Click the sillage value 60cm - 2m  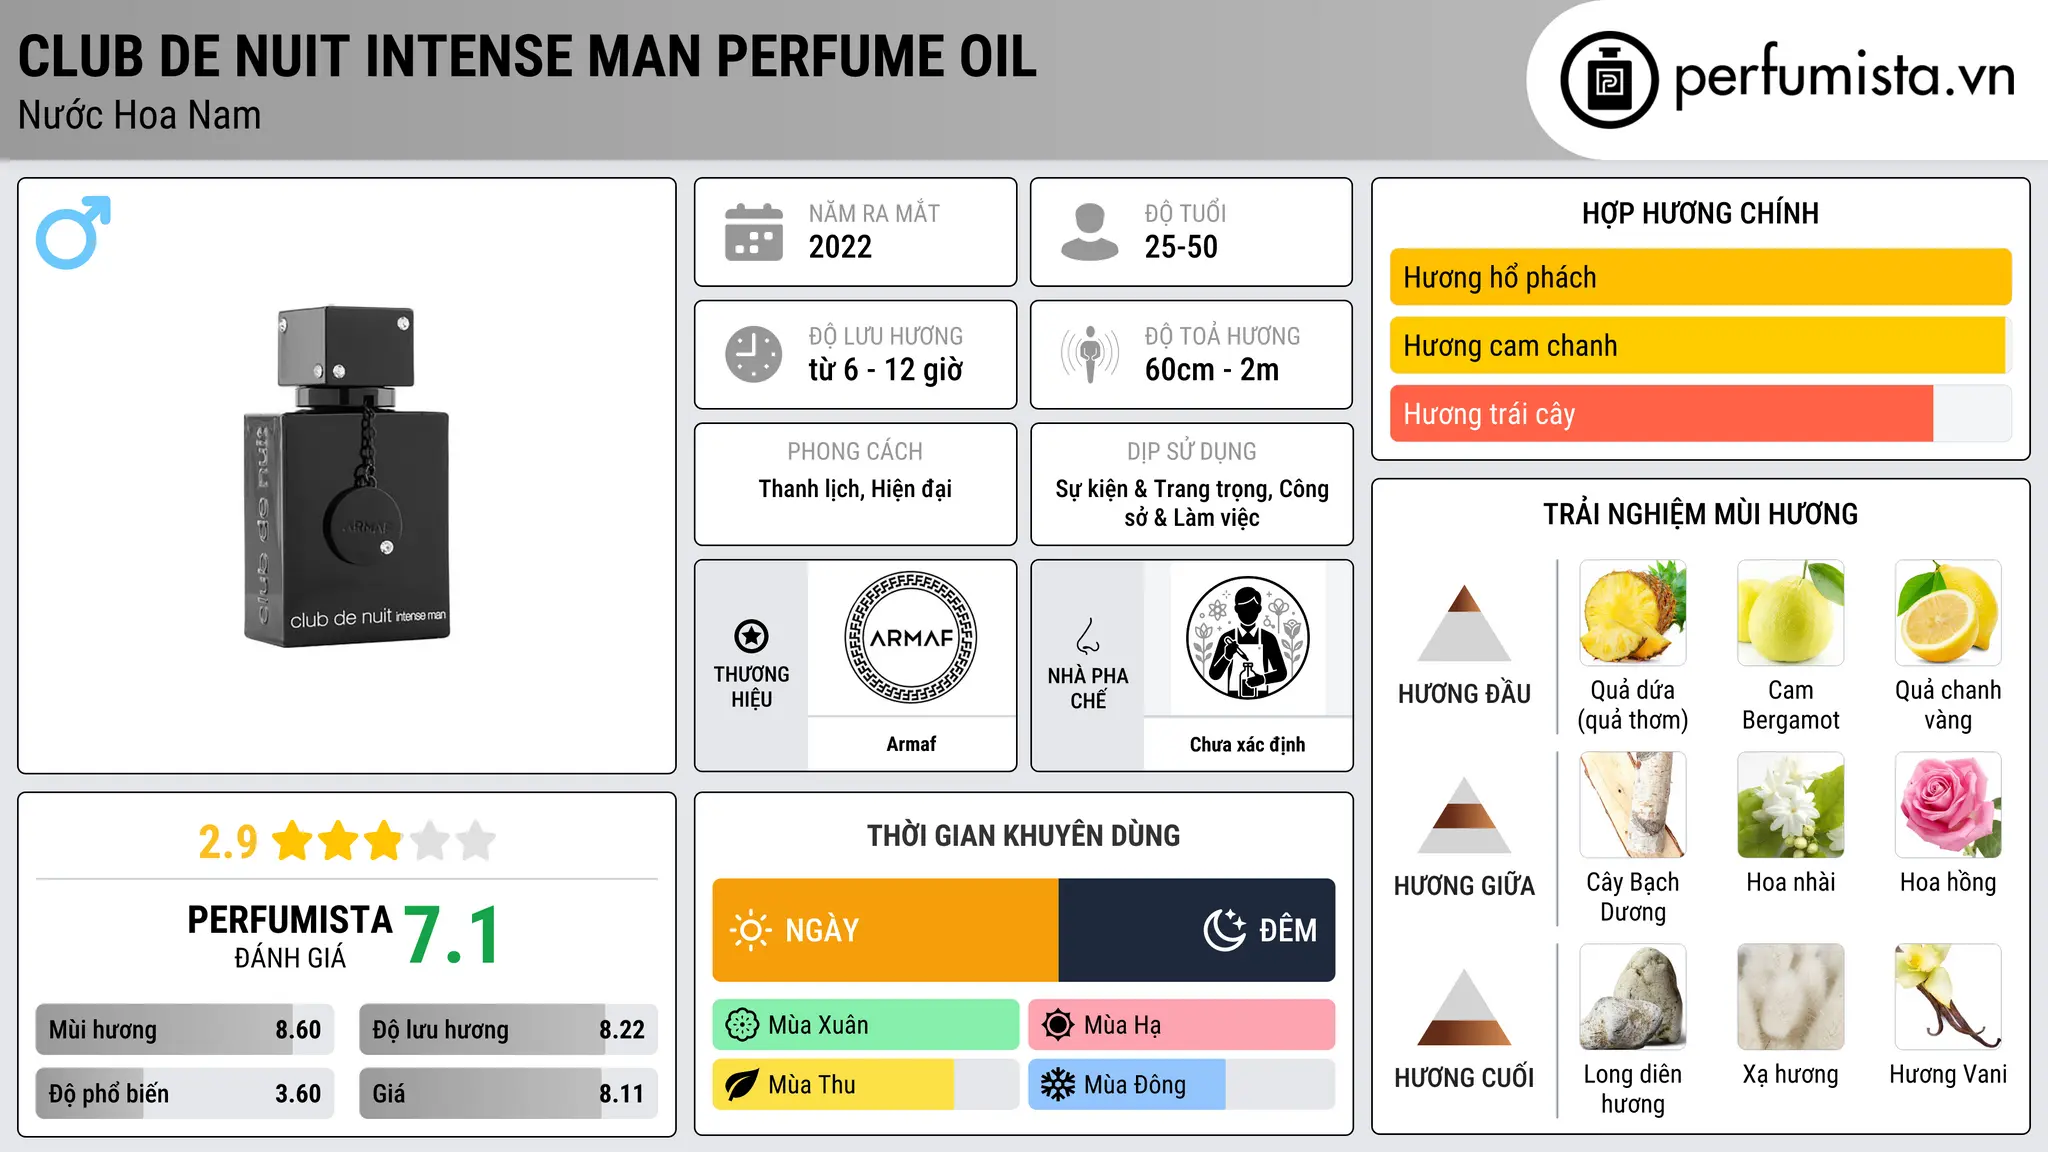click(1212, 370)
